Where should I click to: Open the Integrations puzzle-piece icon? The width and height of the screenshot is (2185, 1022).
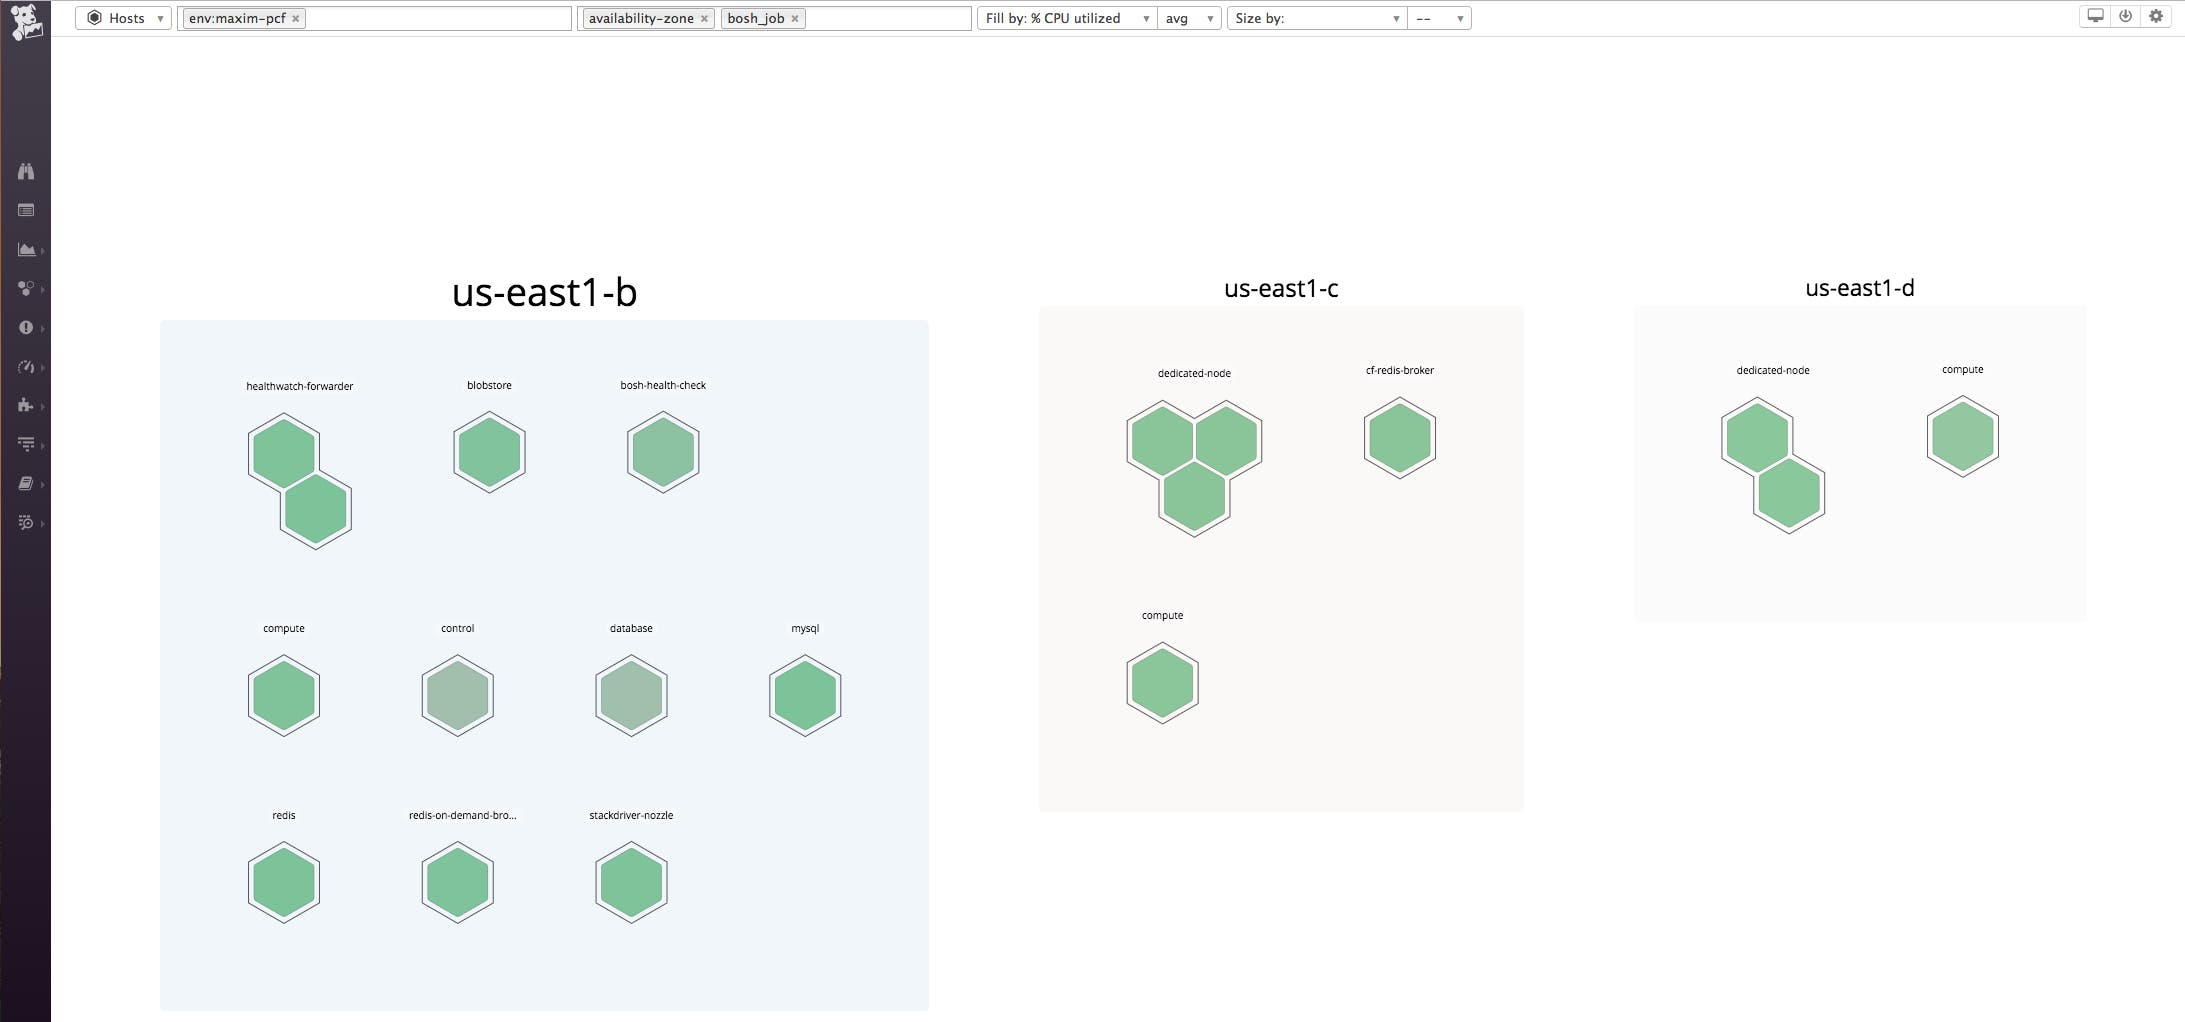[x=27, y=406]
